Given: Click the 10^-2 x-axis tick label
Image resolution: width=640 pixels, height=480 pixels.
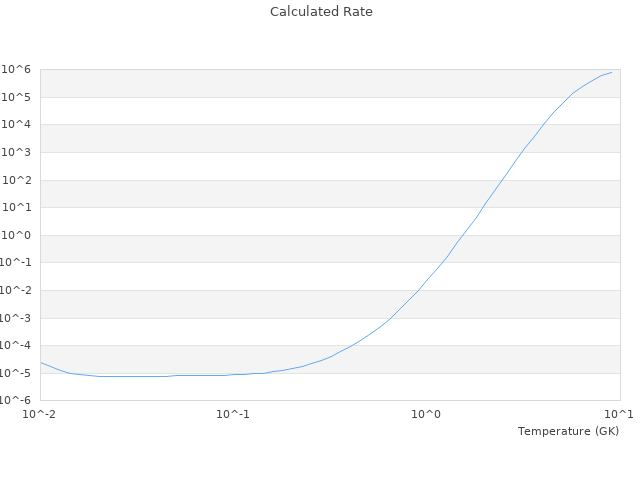Looking at the screenshot, I should [x=40, y=414].
